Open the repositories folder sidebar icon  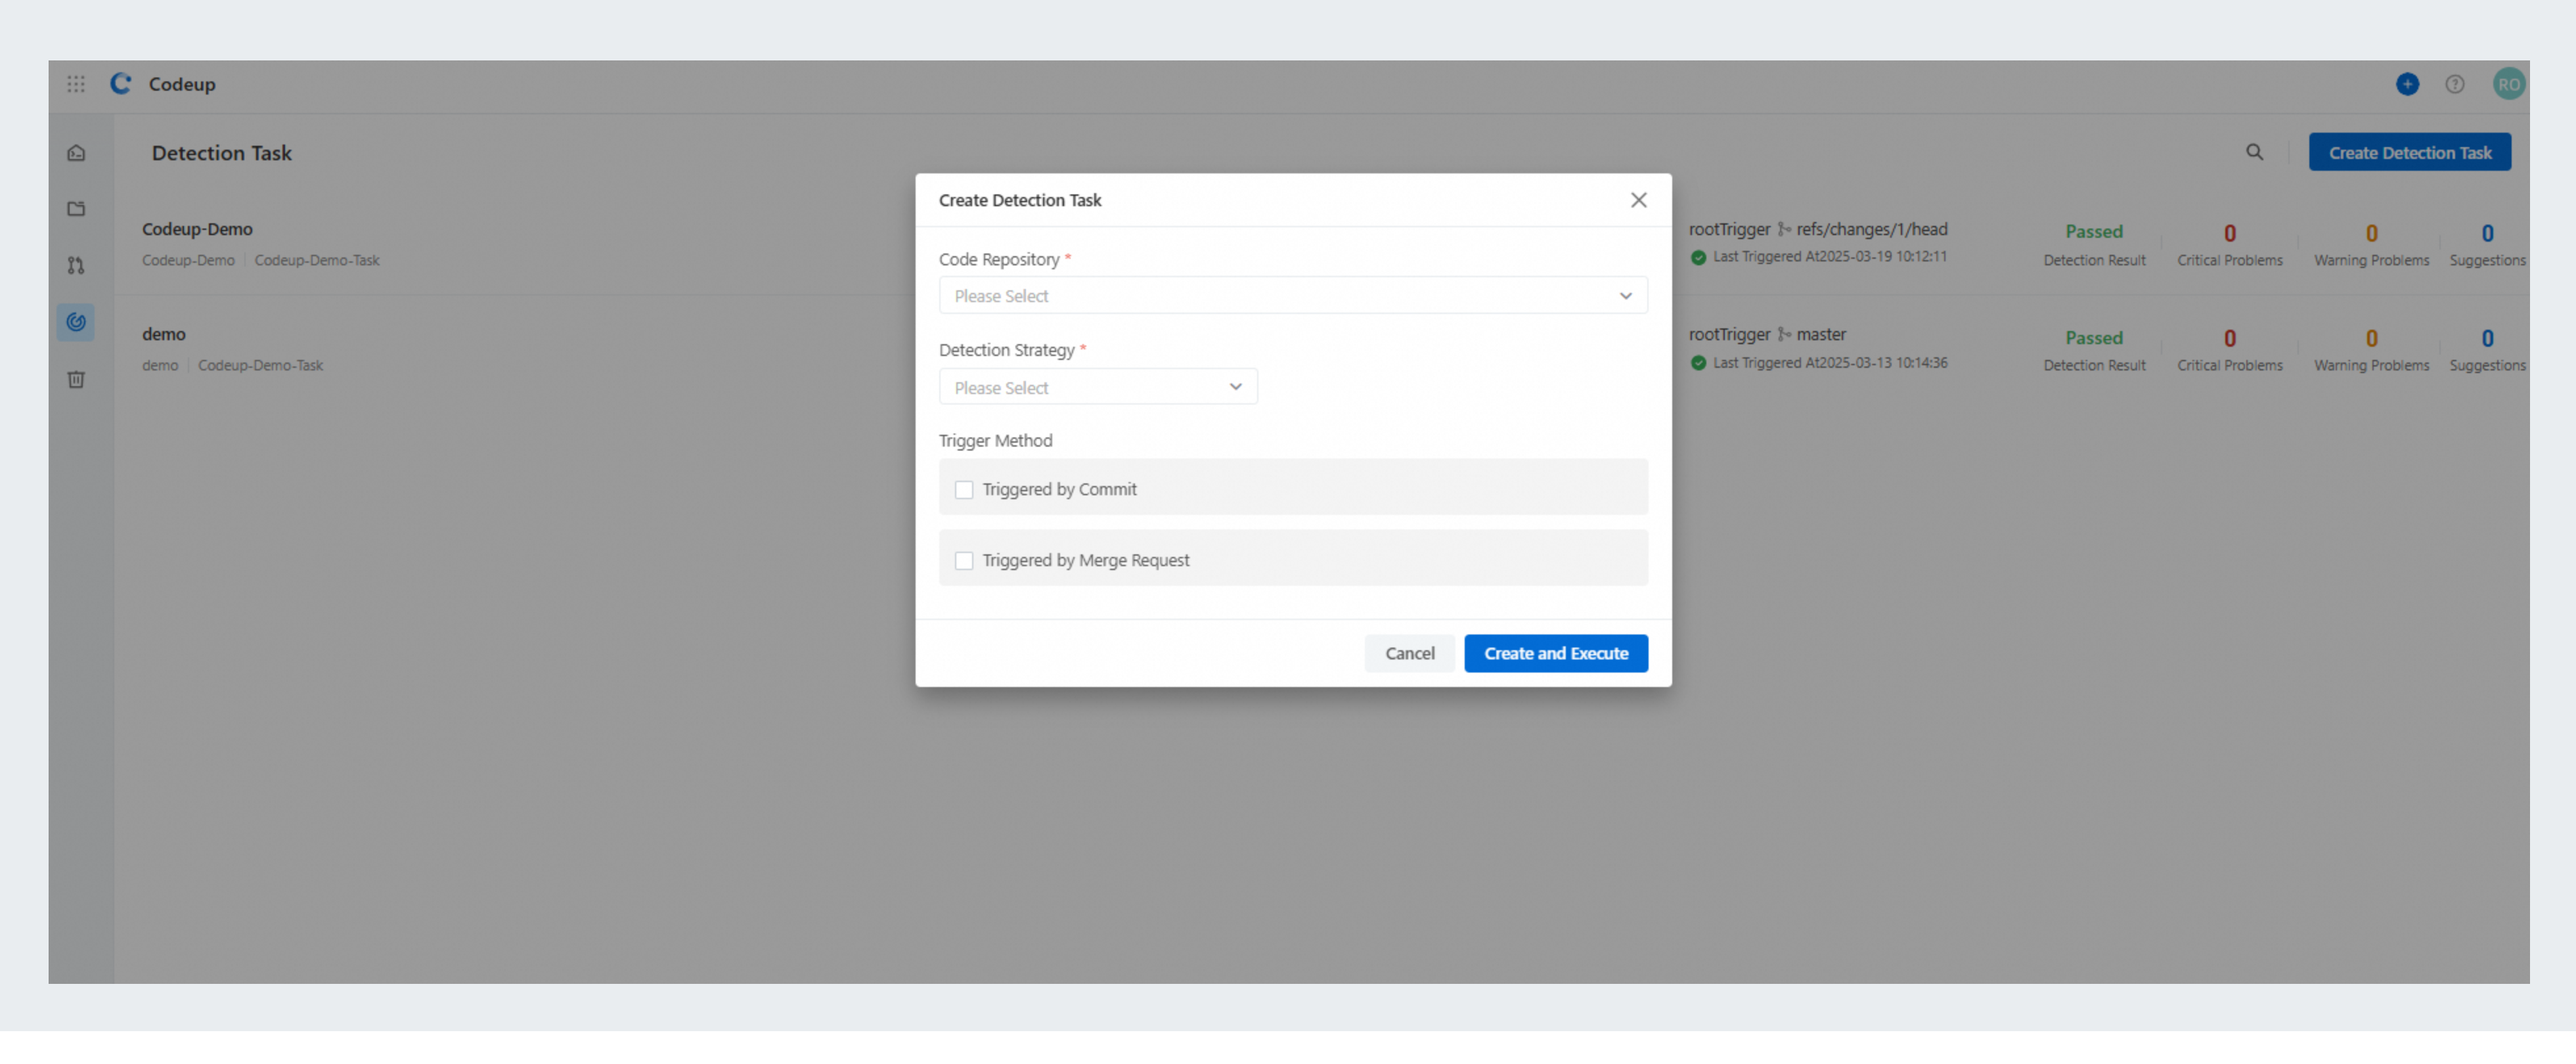(76, 209)
